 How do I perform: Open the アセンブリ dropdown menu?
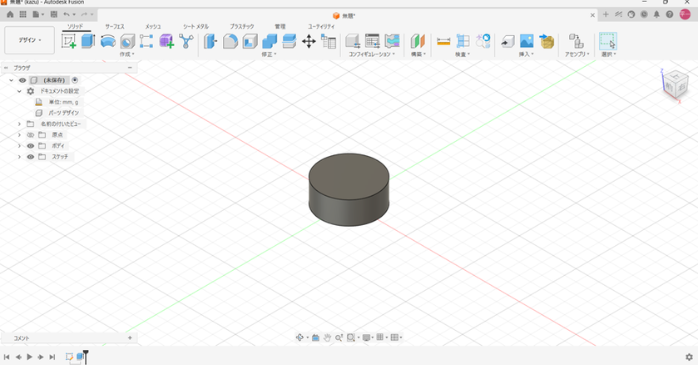577,54
